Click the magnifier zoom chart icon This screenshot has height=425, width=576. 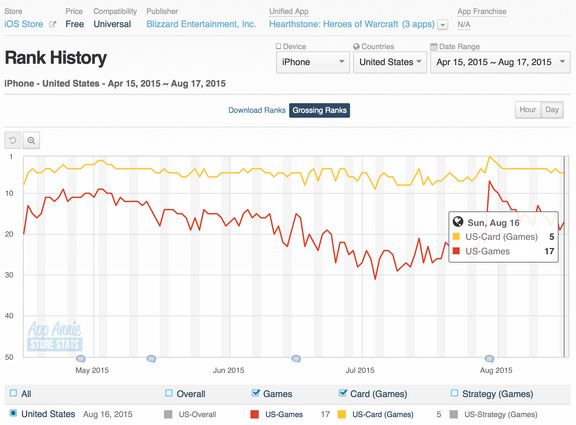click(x=31, y=140)
